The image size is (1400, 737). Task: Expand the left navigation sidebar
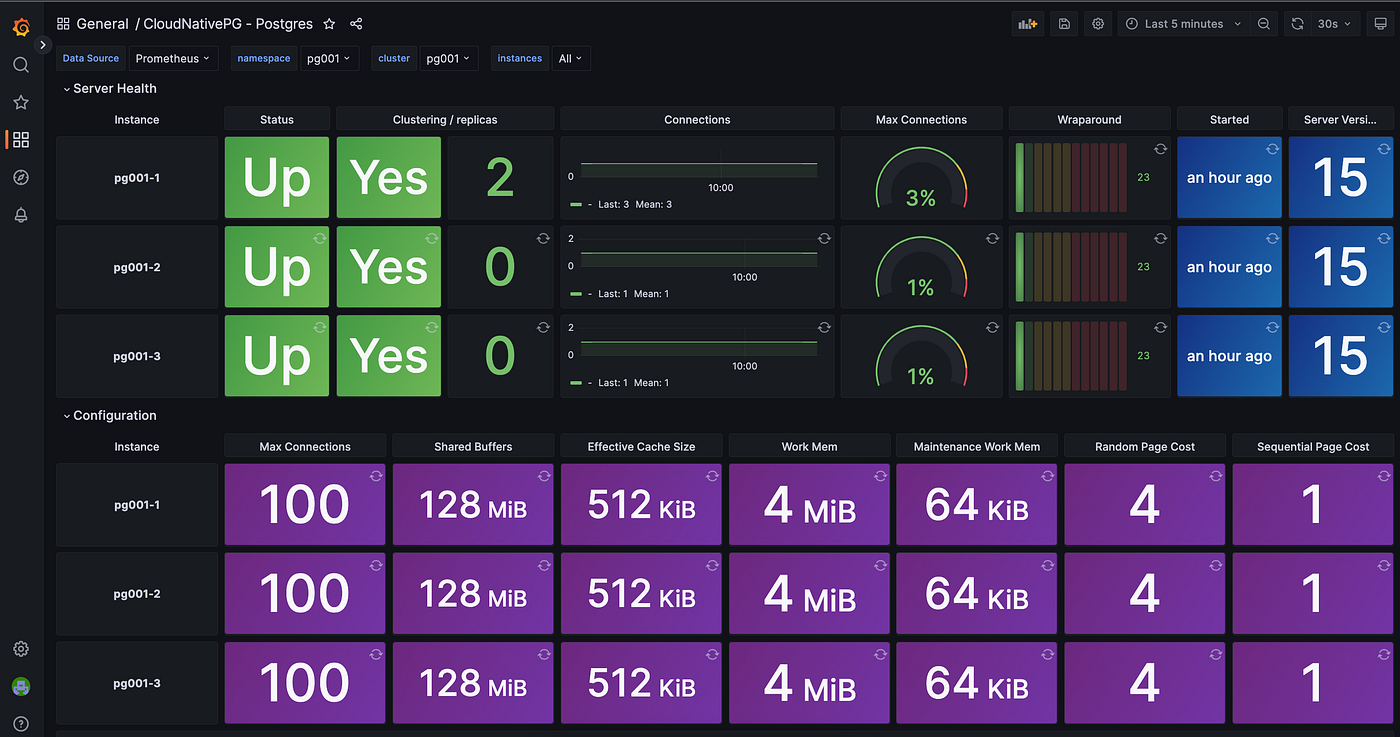coord(42,44)
